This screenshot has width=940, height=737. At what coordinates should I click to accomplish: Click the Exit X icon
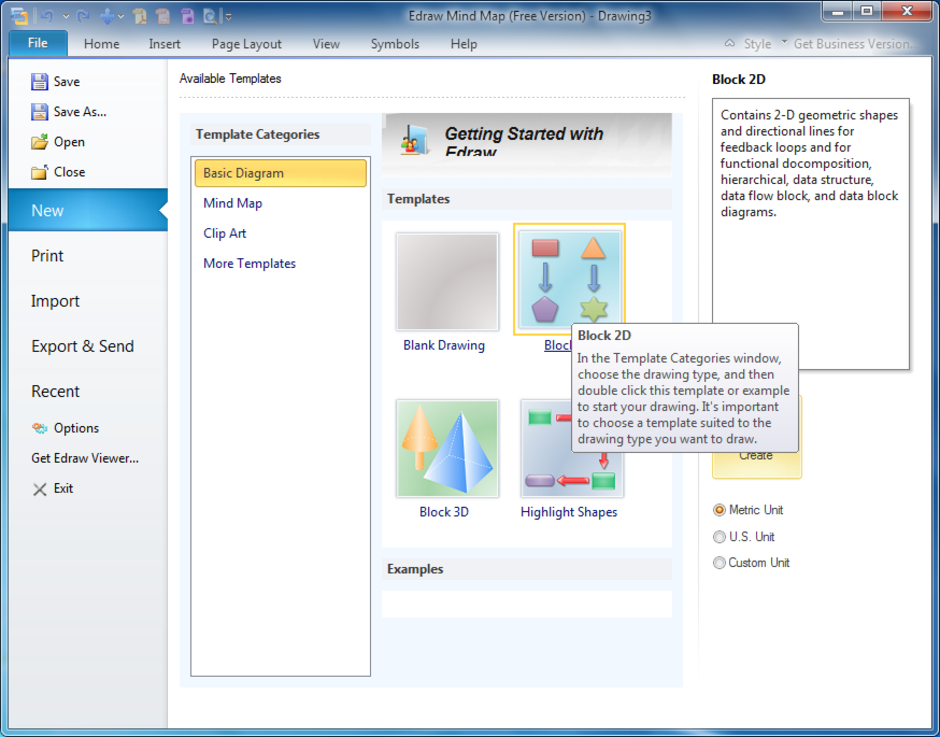click(x=40, y=489)
